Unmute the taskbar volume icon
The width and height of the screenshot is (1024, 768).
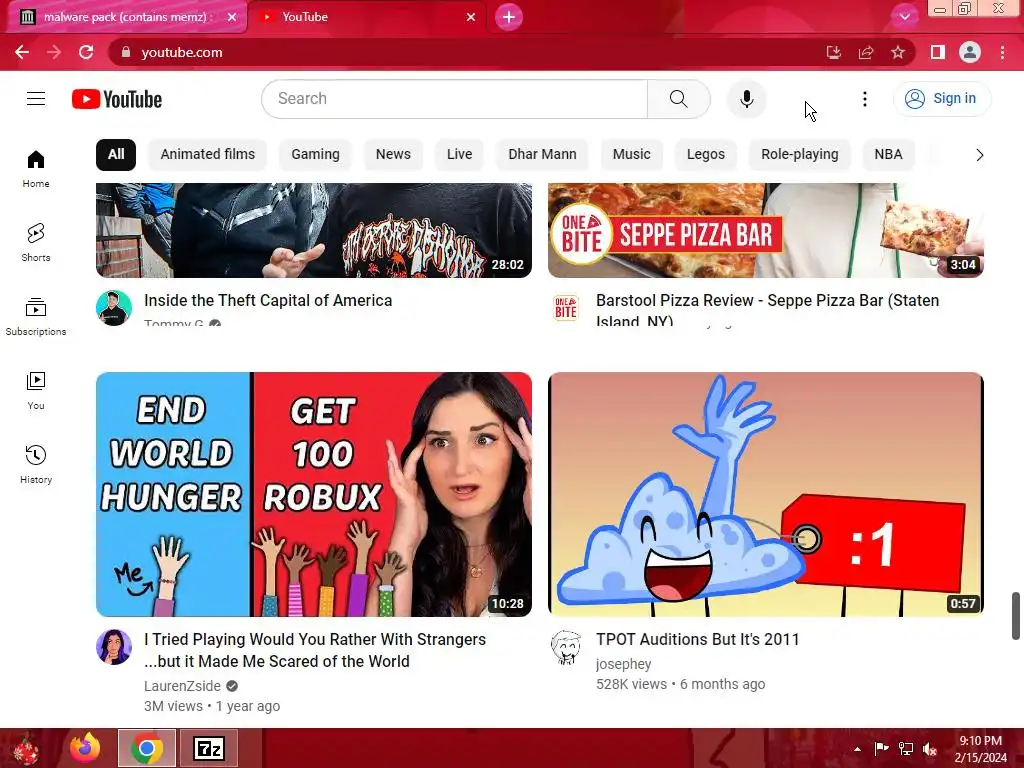click(x=930, y=748)
